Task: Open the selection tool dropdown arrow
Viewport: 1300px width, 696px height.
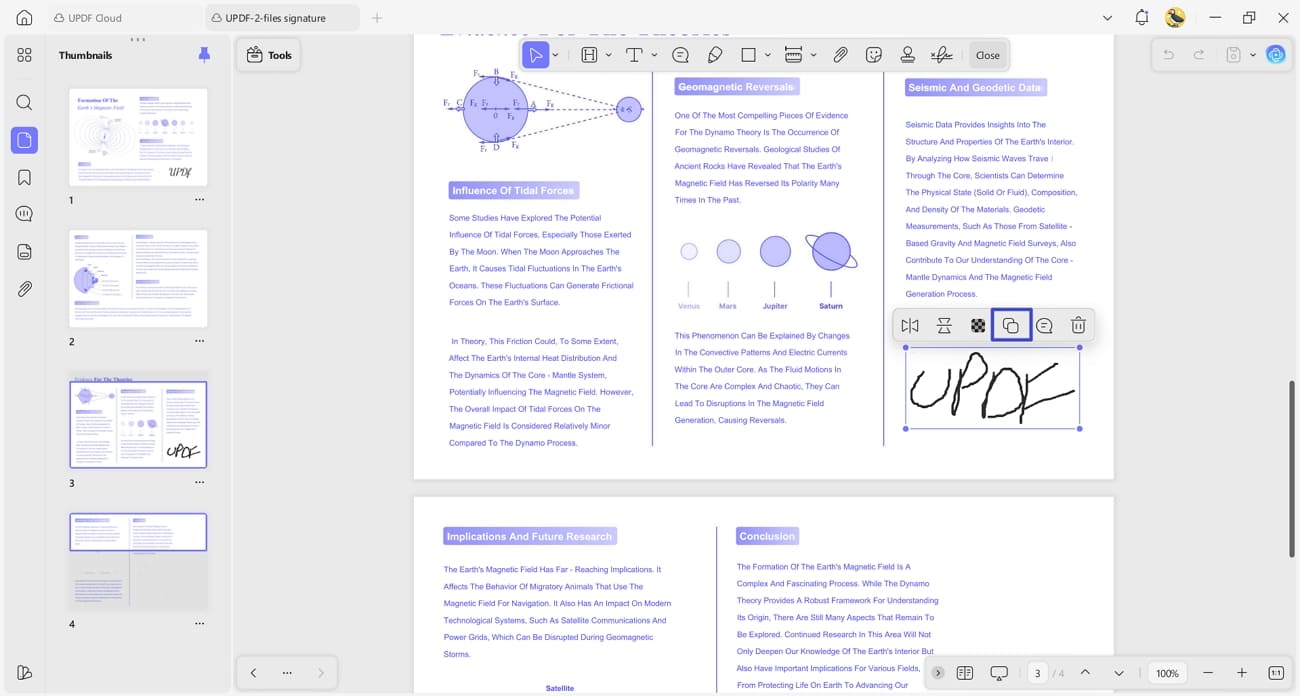Action: pos(555,55)
